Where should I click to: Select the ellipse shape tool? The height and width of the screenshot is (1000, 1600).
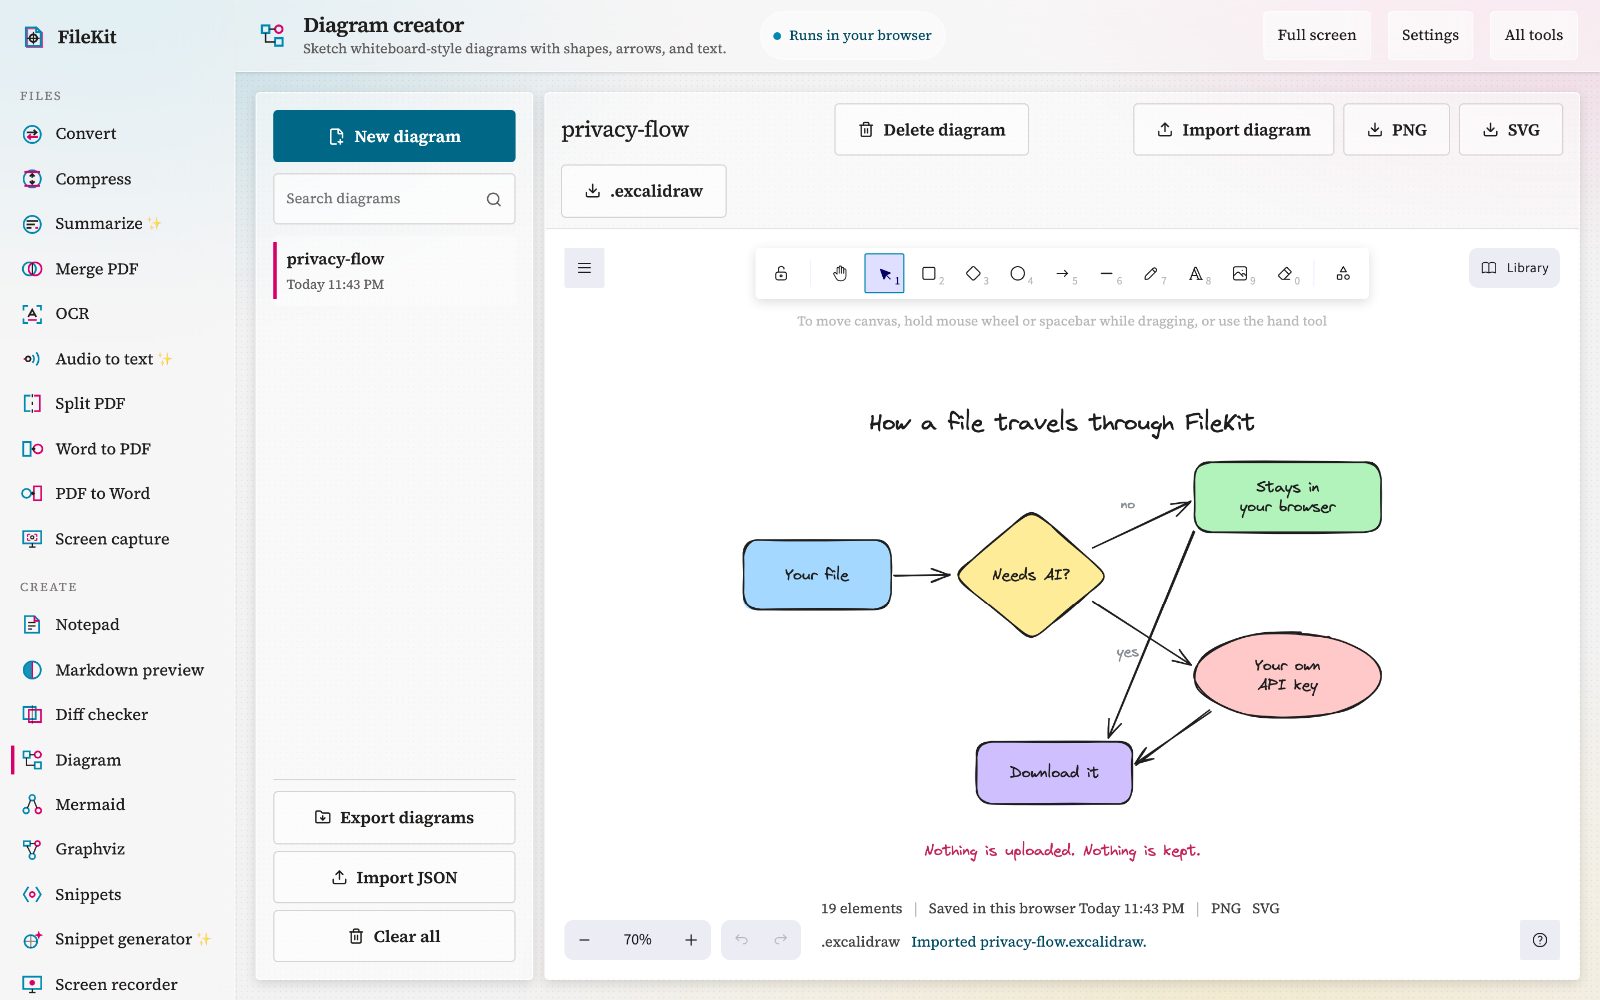click(x=1018, y=273)
